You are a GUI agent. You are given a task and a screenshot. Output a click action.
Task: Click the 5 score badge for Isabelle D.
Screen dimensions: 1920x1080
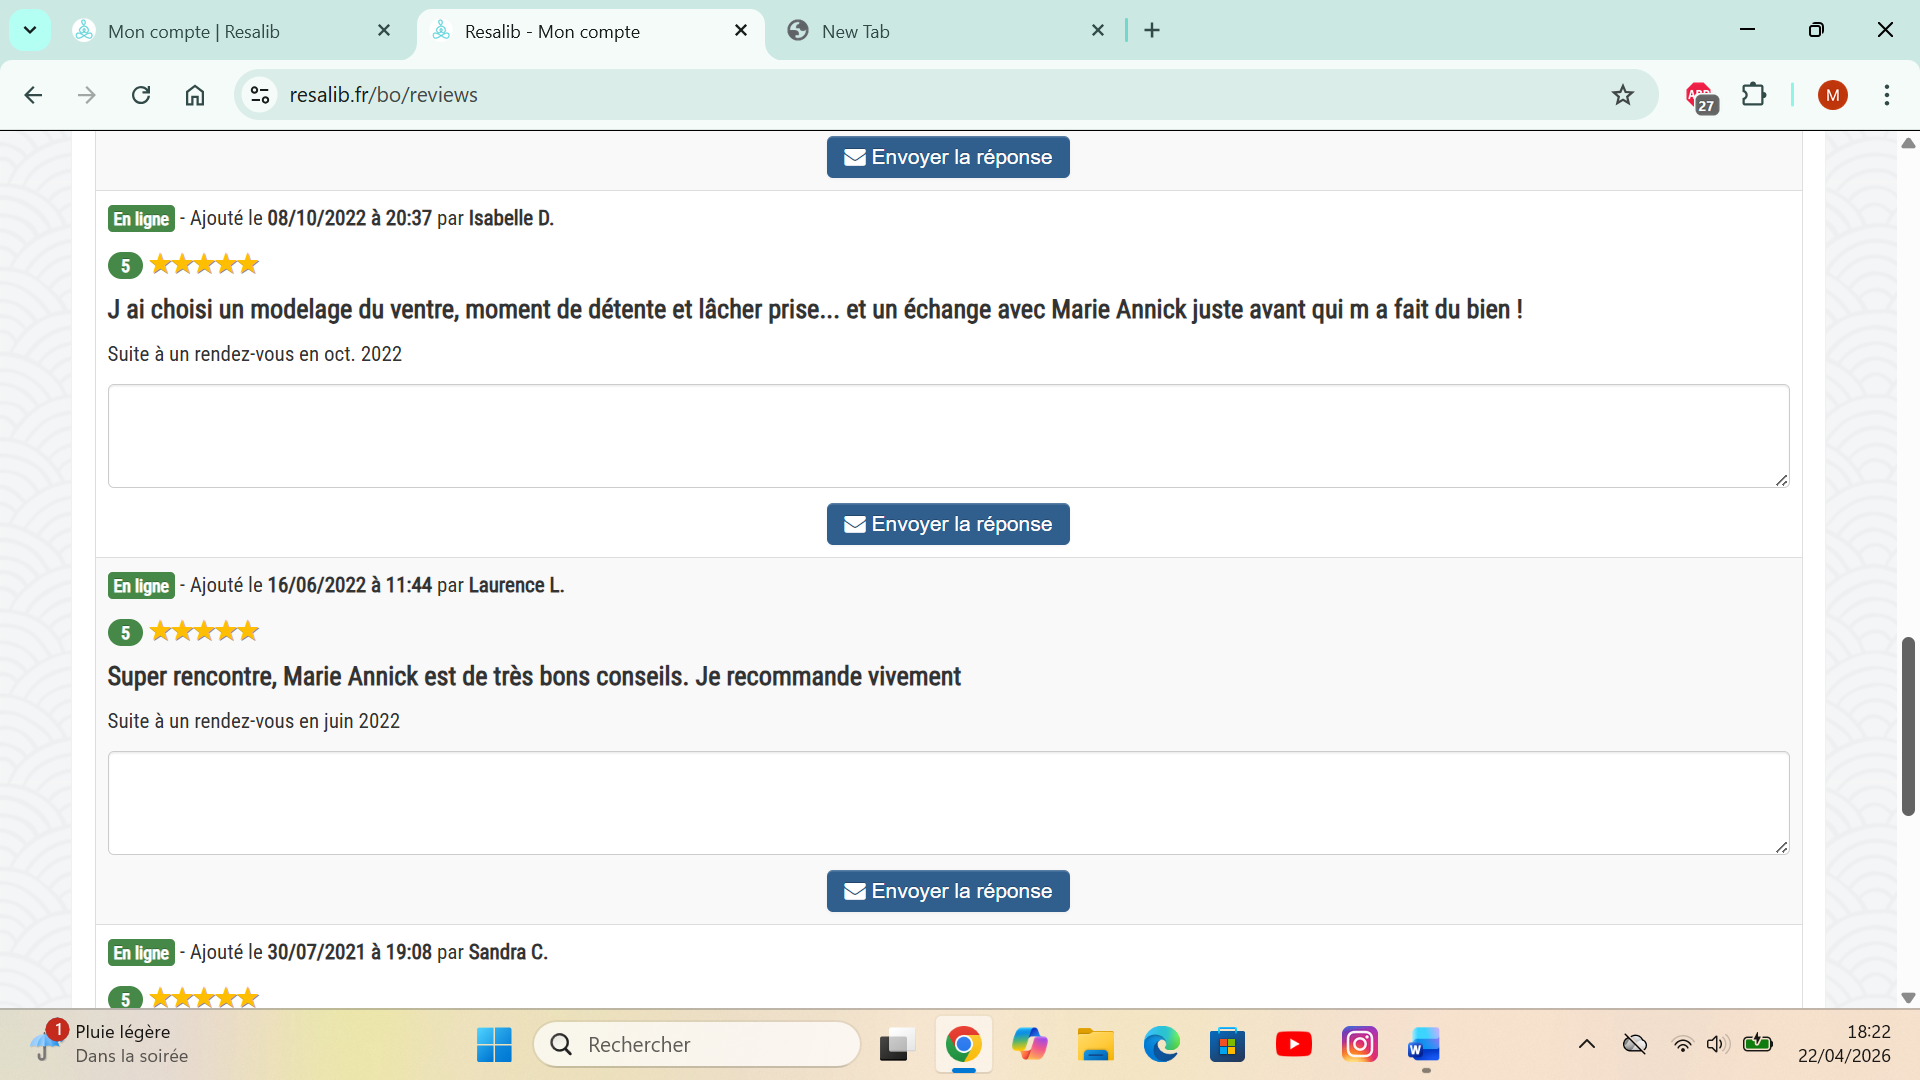125,266
